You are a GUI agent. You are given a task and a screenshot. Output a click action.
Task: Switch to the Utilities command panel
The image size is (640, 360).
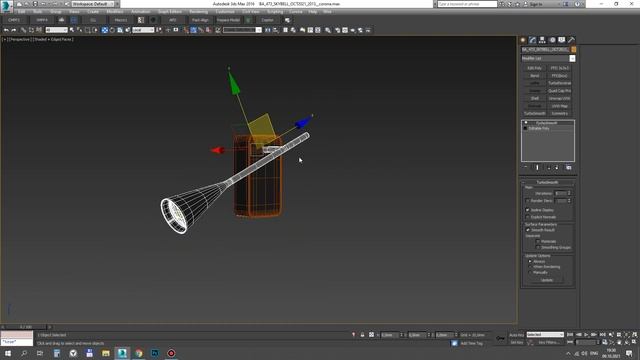(571, 40)
